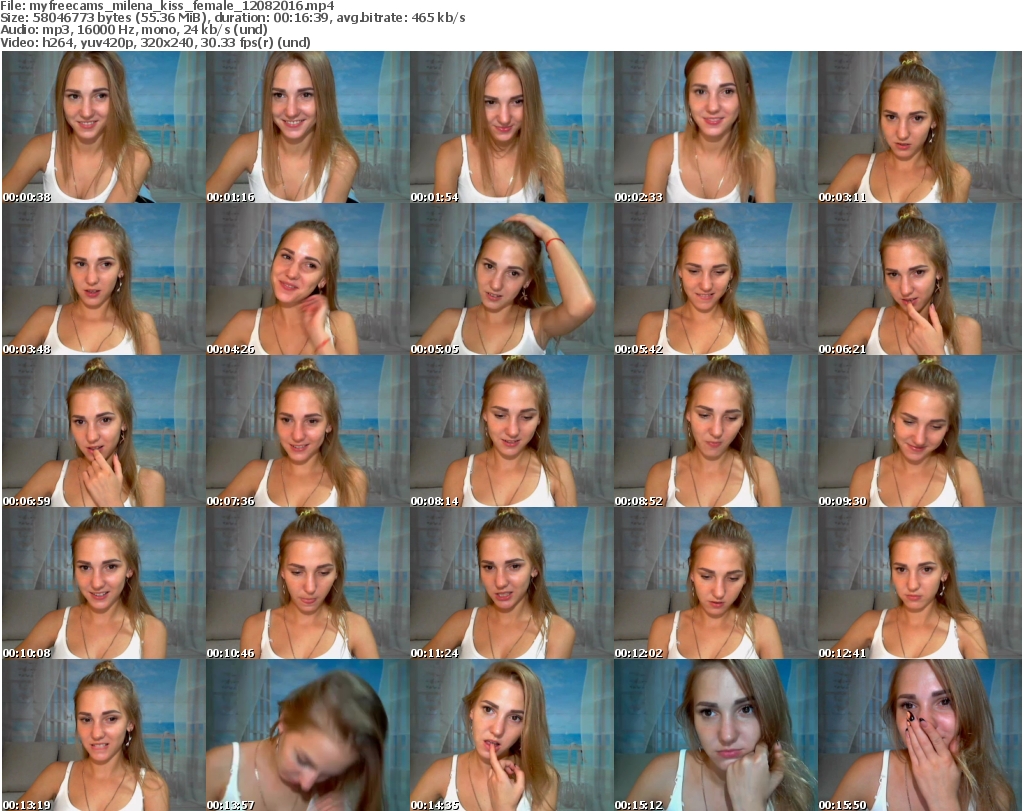Select the thumbnail stamped 00:15:12
The image size is (1024, 811).
(716, 735)
